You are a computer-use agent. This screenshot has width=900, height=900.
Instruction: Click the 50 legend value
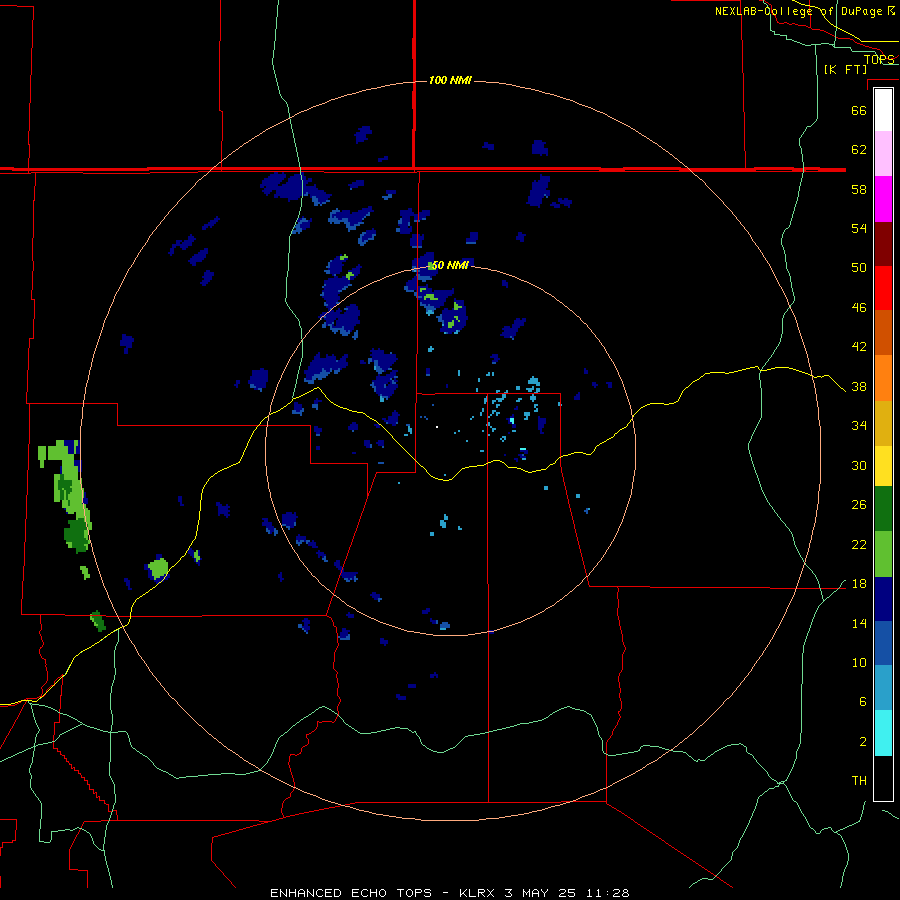(x=859, y=268)
